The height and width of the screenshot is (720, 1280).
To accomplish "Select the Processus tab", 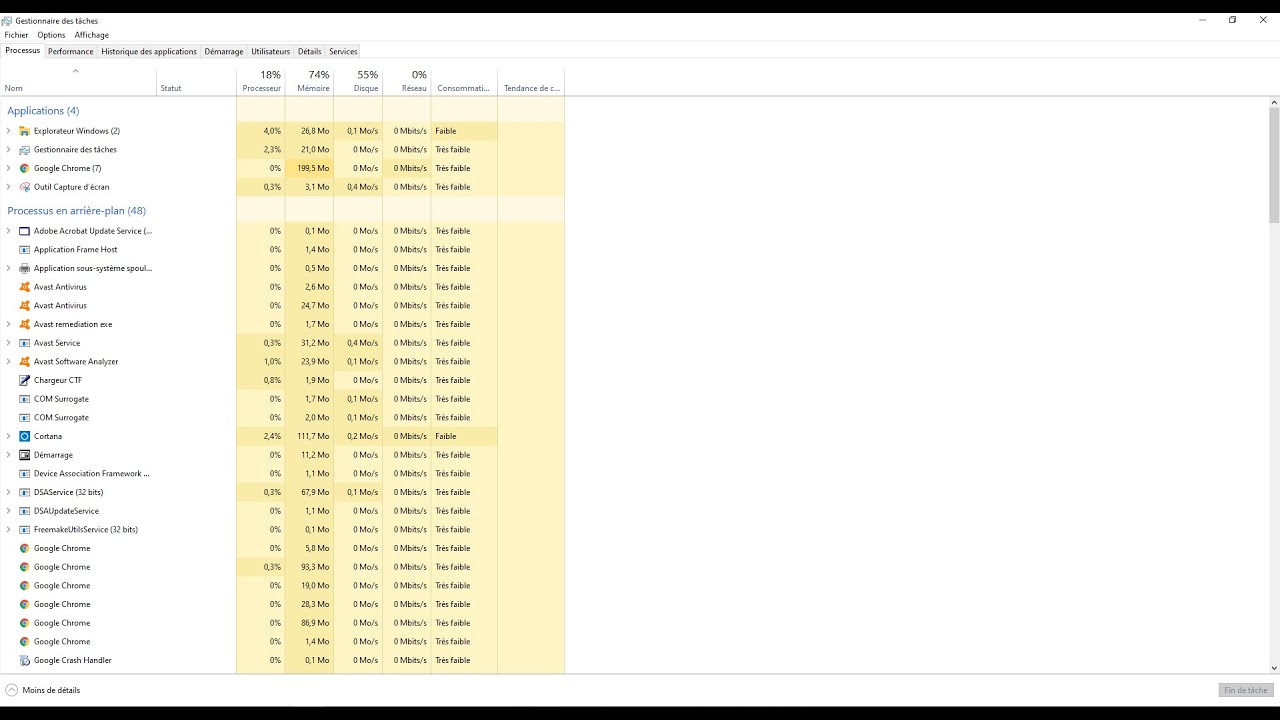I will pyautogui.click(x=23, y=50).
